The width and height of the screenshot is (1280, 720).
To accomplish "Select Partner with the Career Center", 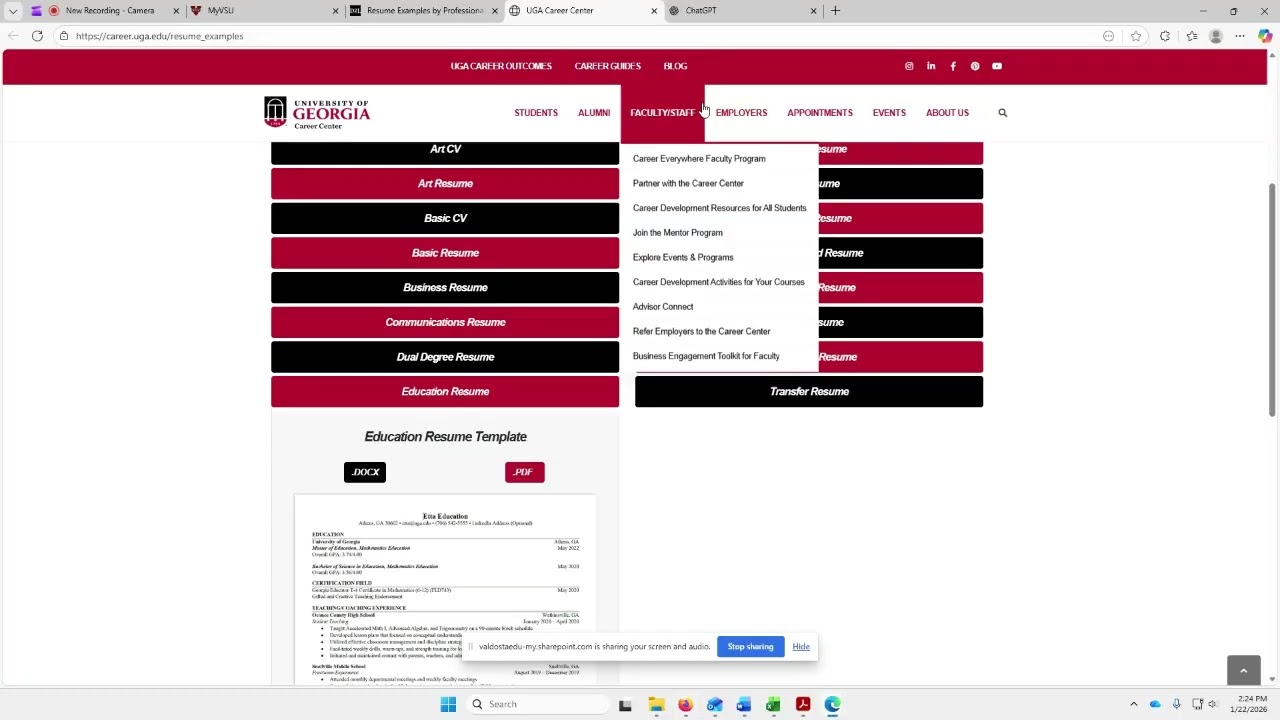I will pyautogui.click(x=688, y=184).
